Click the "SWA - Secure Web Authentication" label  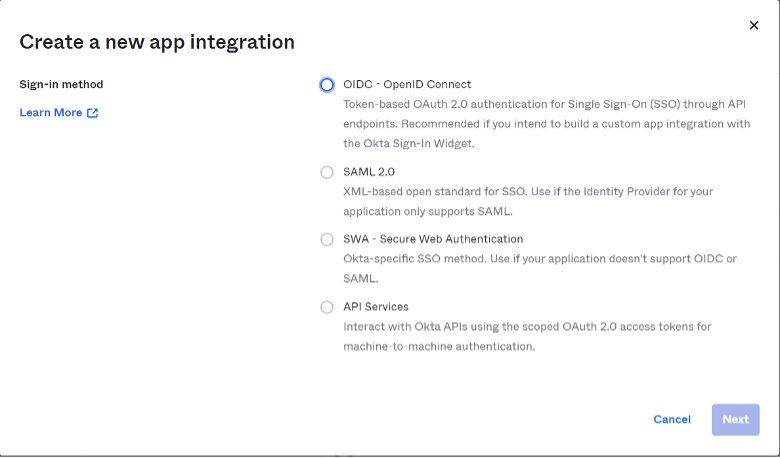433,239
